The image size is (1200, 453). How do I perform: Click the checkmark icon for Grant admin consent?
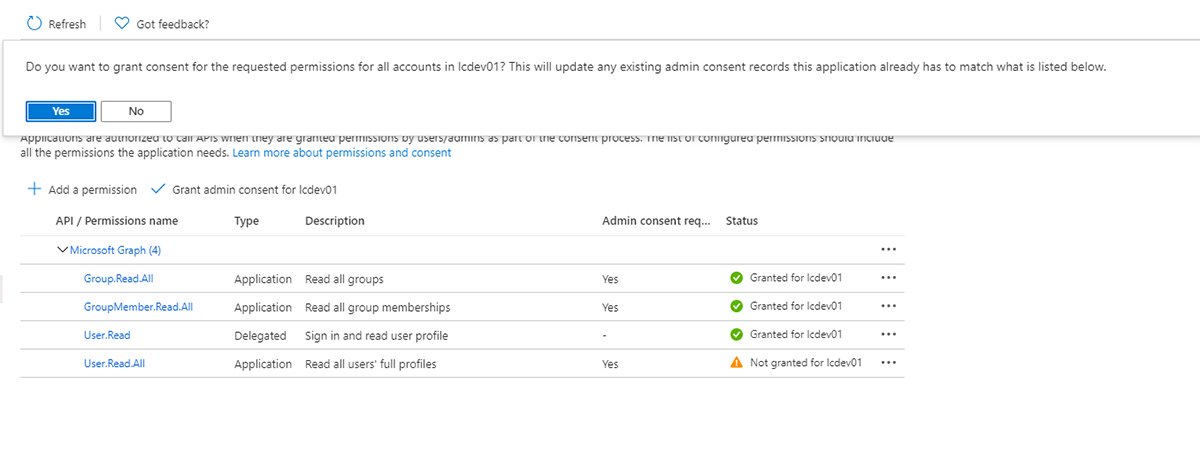157,189
